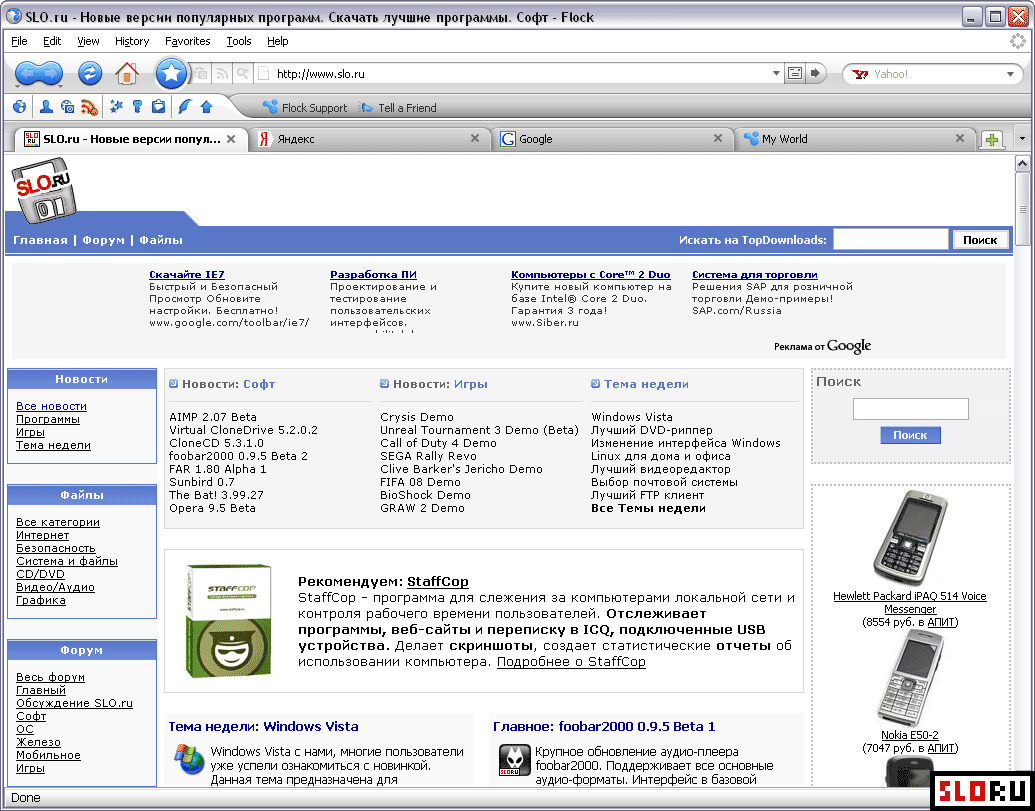1035x811 pixels.
Task: Open the File menu
Action: [x=19, y=41]
